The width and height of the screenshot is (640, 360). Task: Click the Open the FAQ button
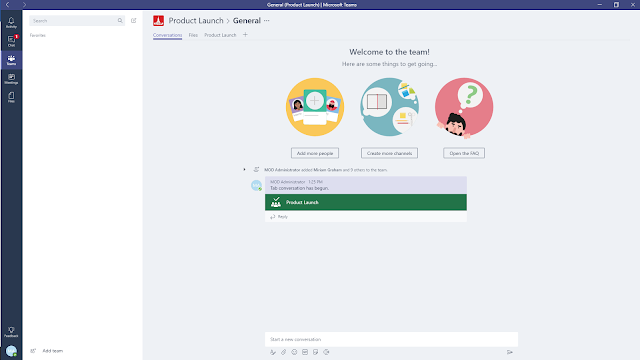(464, 153)
